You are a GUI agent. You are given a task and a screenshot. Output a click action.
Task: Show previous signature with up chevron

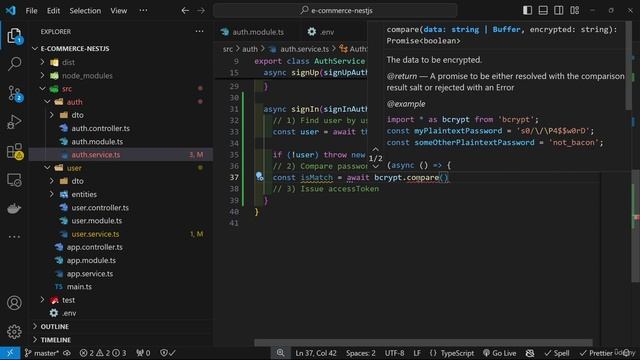point(376,149)
